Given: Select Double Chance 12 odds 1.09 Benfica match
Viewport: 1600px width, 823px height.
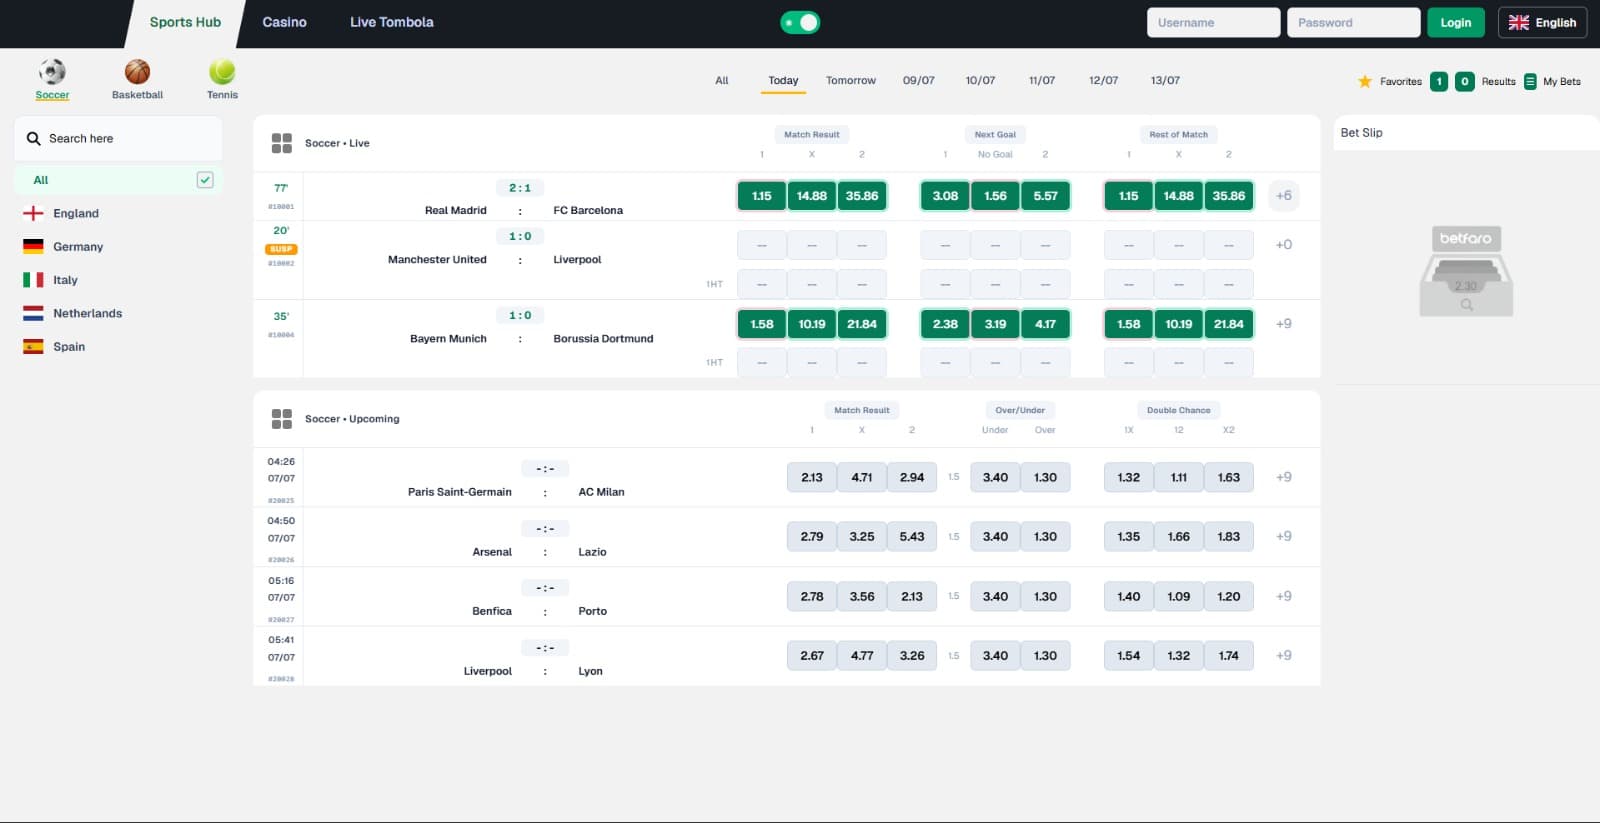Looking at the screenshot, I should [x=1179, y=596].
